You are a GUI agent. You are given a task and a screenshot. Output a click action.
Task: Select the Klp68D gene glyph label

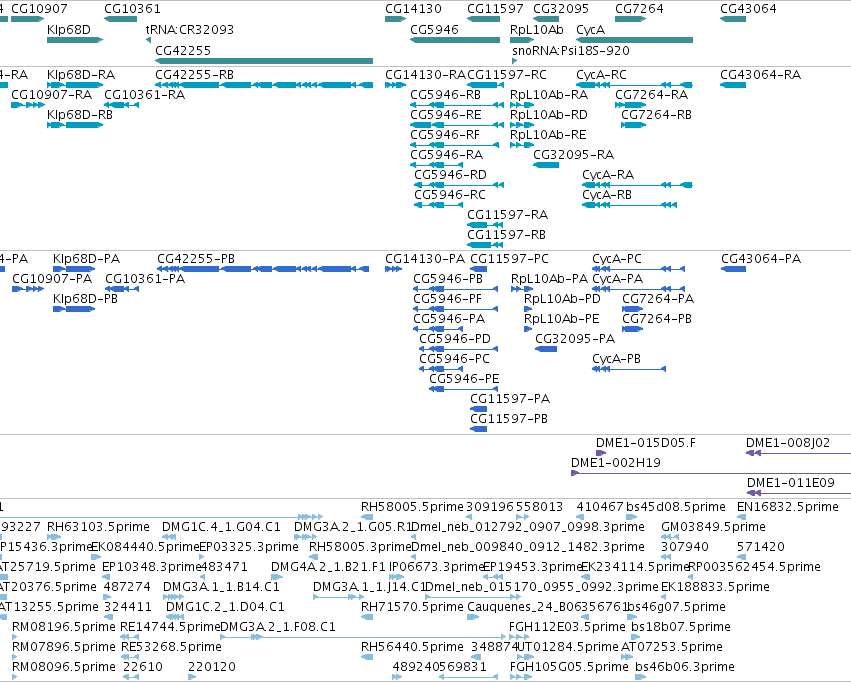[69, 29]
